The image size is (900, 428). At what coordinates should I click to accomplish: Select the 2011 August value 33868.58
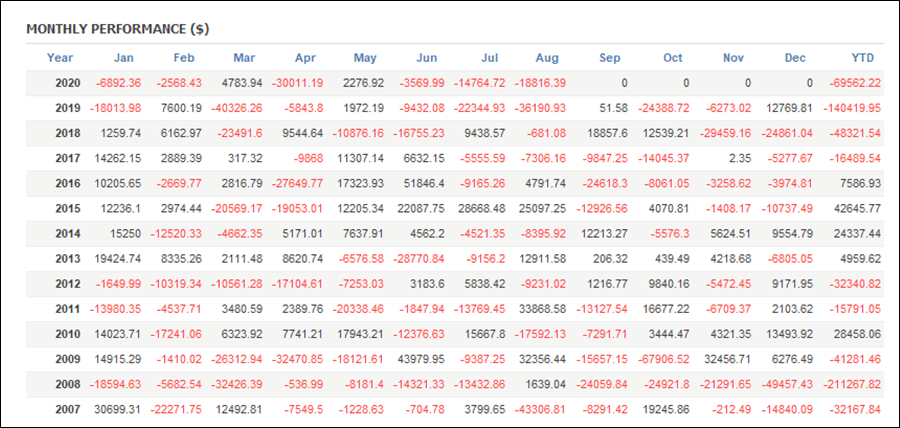pyautogui.click(x=542, y=309)
